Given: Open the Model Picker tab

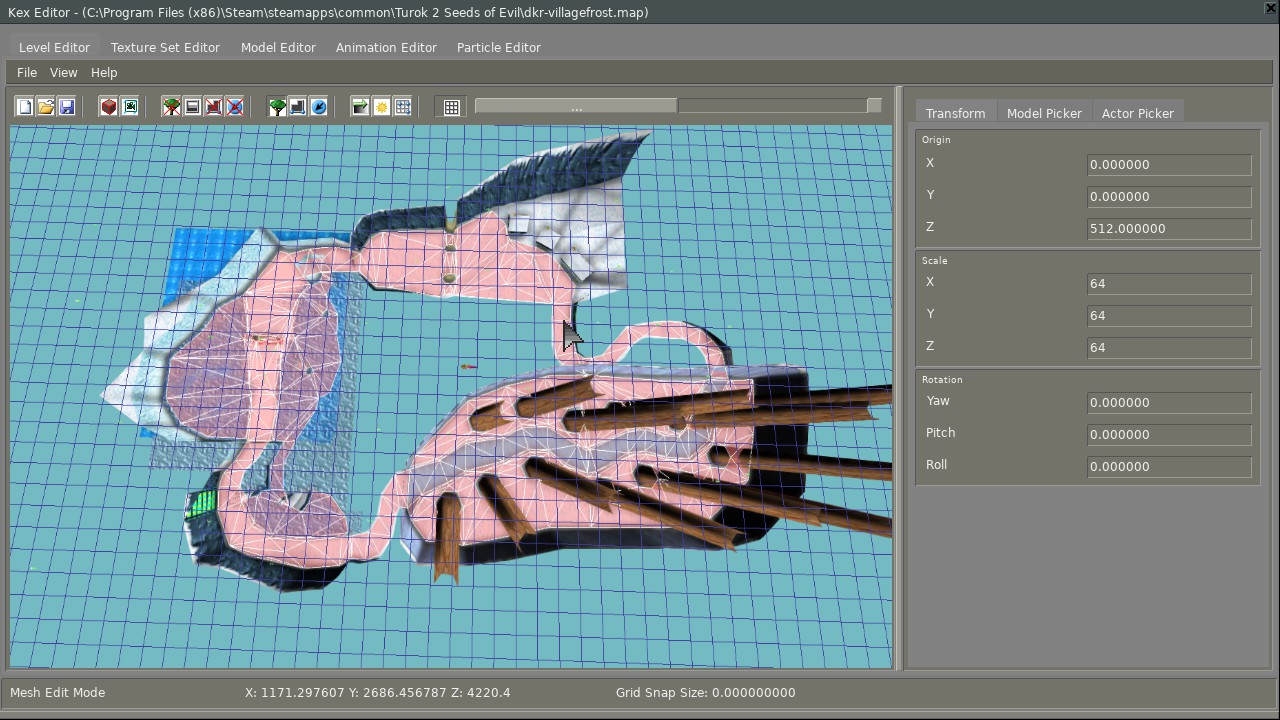Looking at the screenshot, I should coord(1044,113).
